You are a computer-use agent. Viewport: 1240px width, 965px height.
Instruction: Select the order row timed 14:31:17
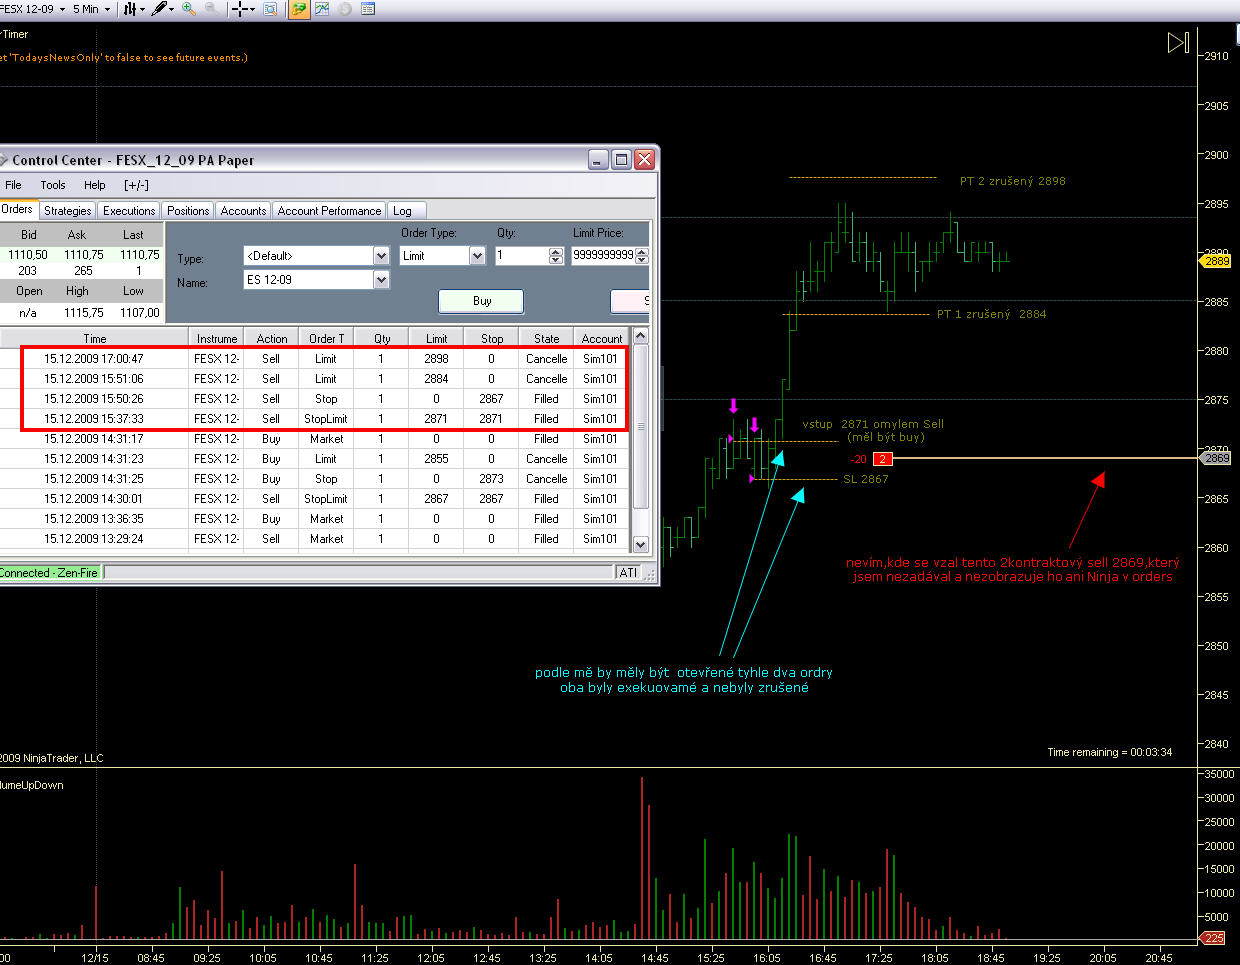(x=315, y=439)
